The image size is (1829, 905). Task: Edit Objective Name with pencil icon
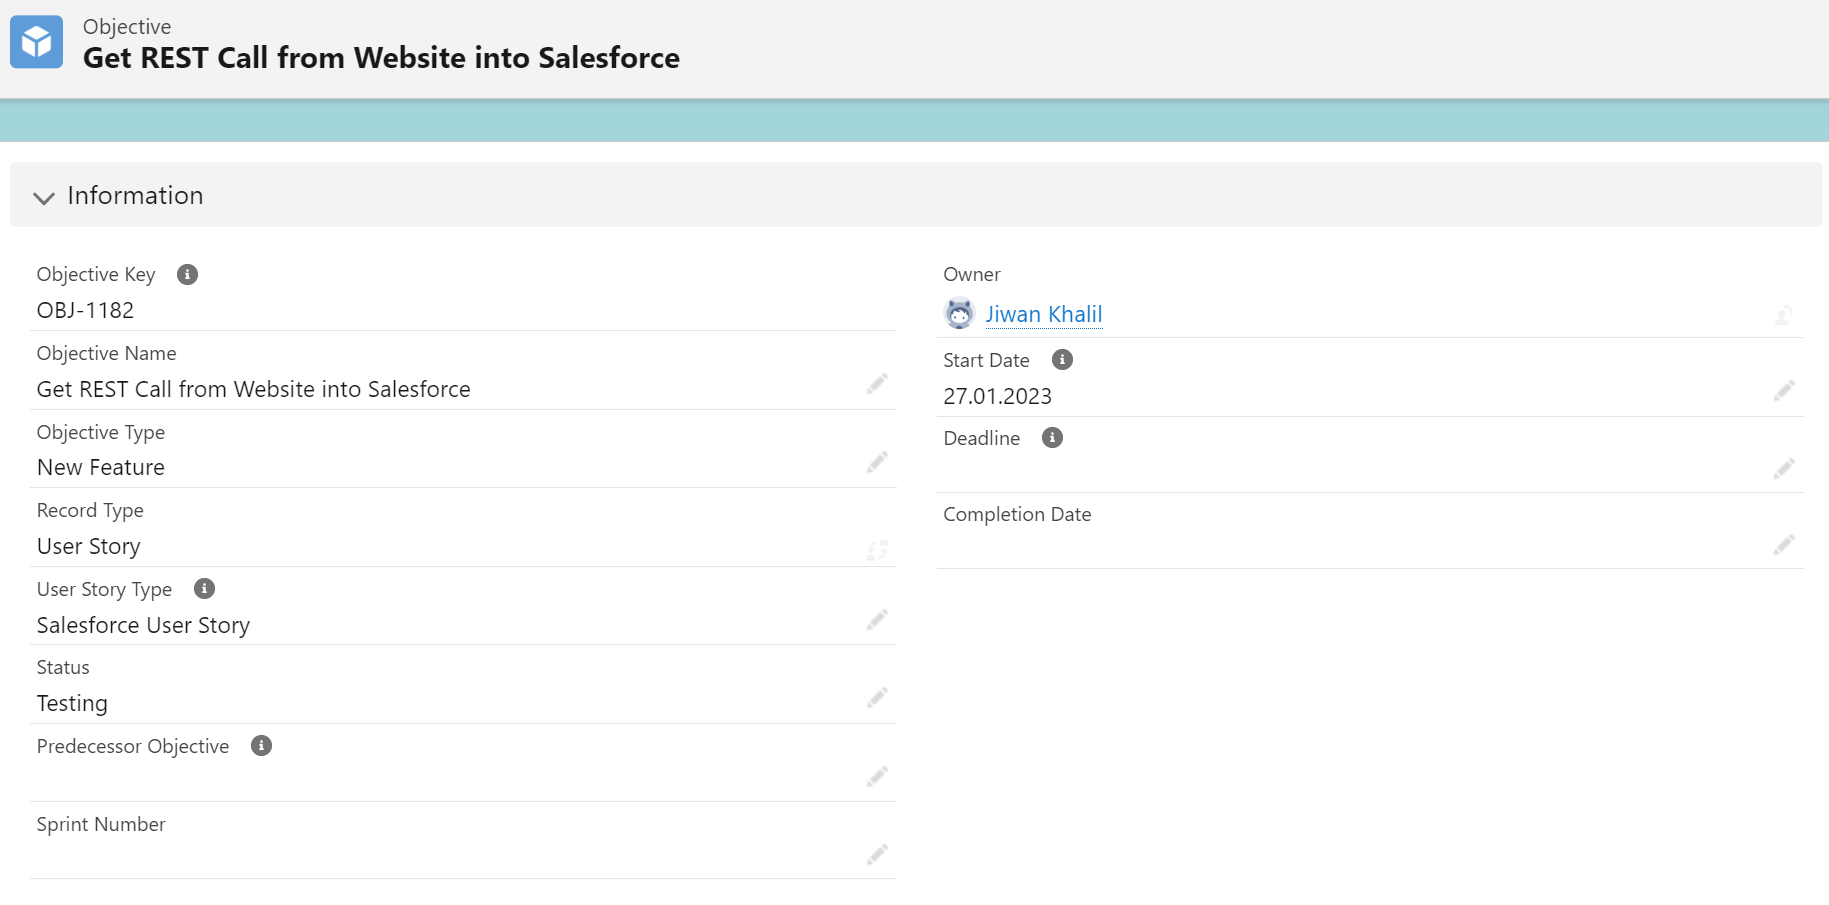(x=877, y=384)
